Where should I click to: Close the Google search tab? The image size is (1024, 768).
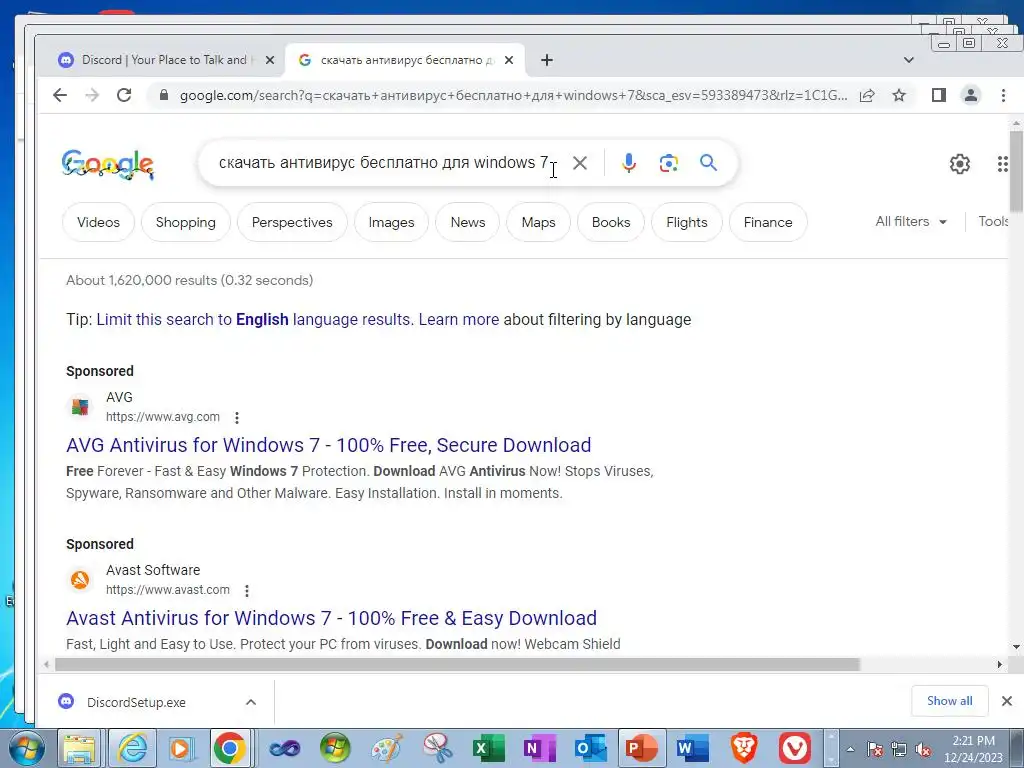click(509, 60)
